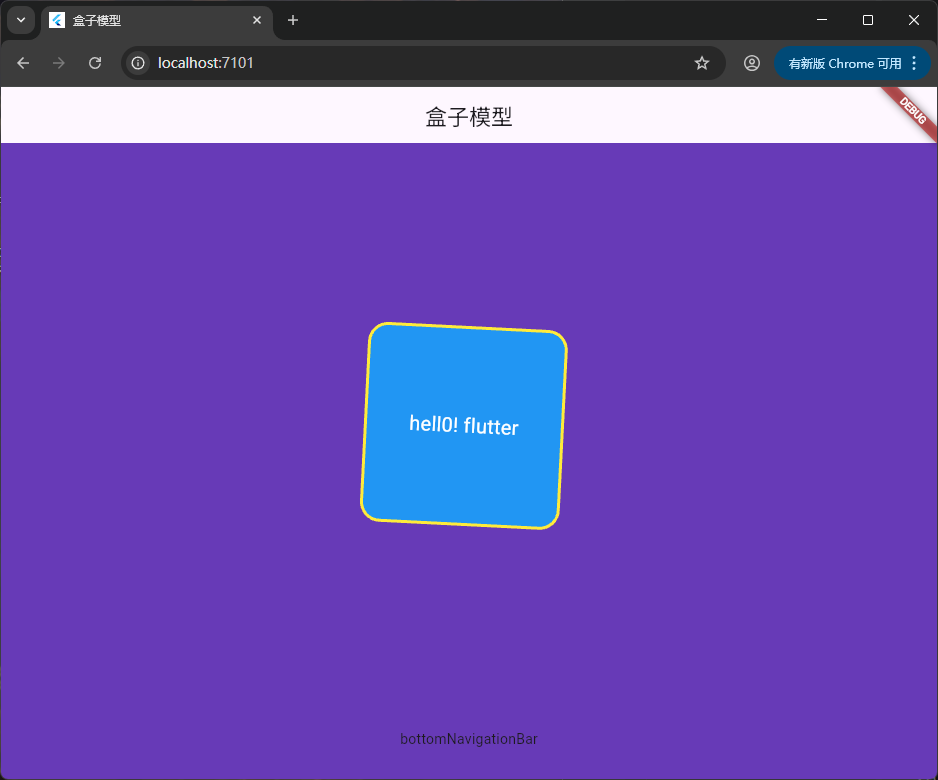Close the 盒子模型 tab
This screenshot has width=938, height=780.
pyautogui.click(x=257, y=20)
